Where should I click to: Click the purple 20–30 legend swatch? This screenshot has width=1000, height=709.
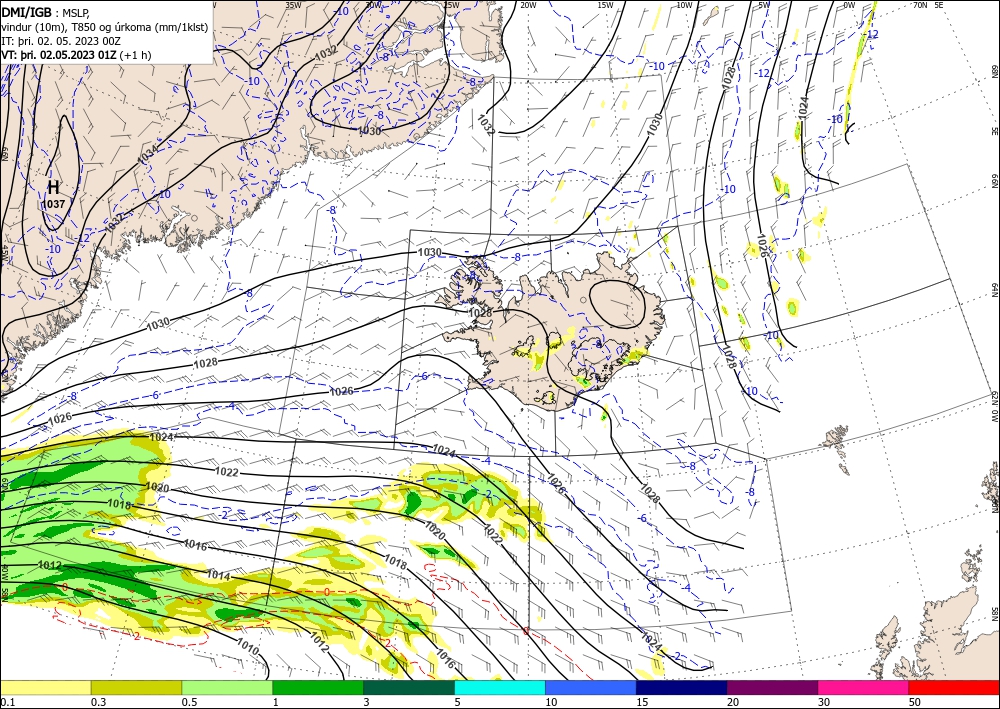click(772, 687)
